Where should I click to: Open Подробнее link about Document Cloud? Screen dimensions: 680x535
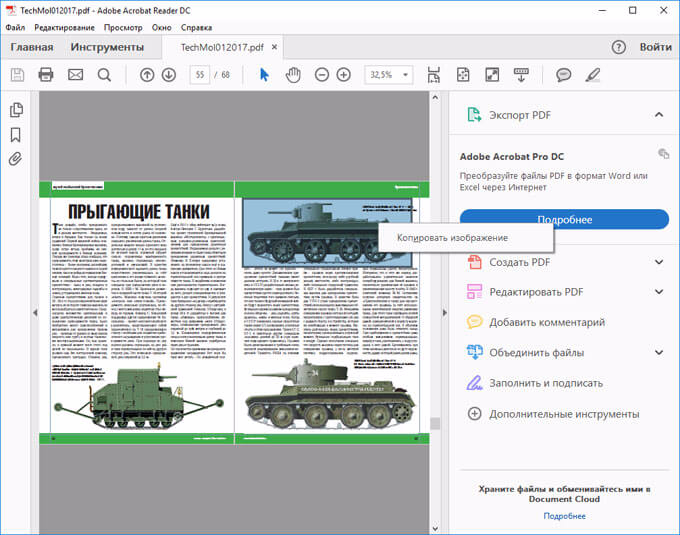coord(564,516)
